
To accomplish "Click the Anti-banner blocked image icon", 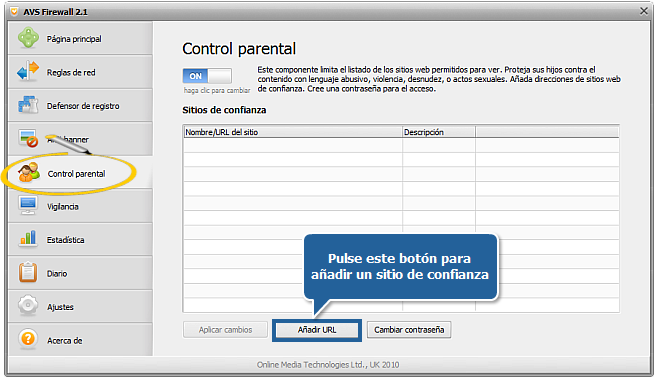I will pos(28,139).
